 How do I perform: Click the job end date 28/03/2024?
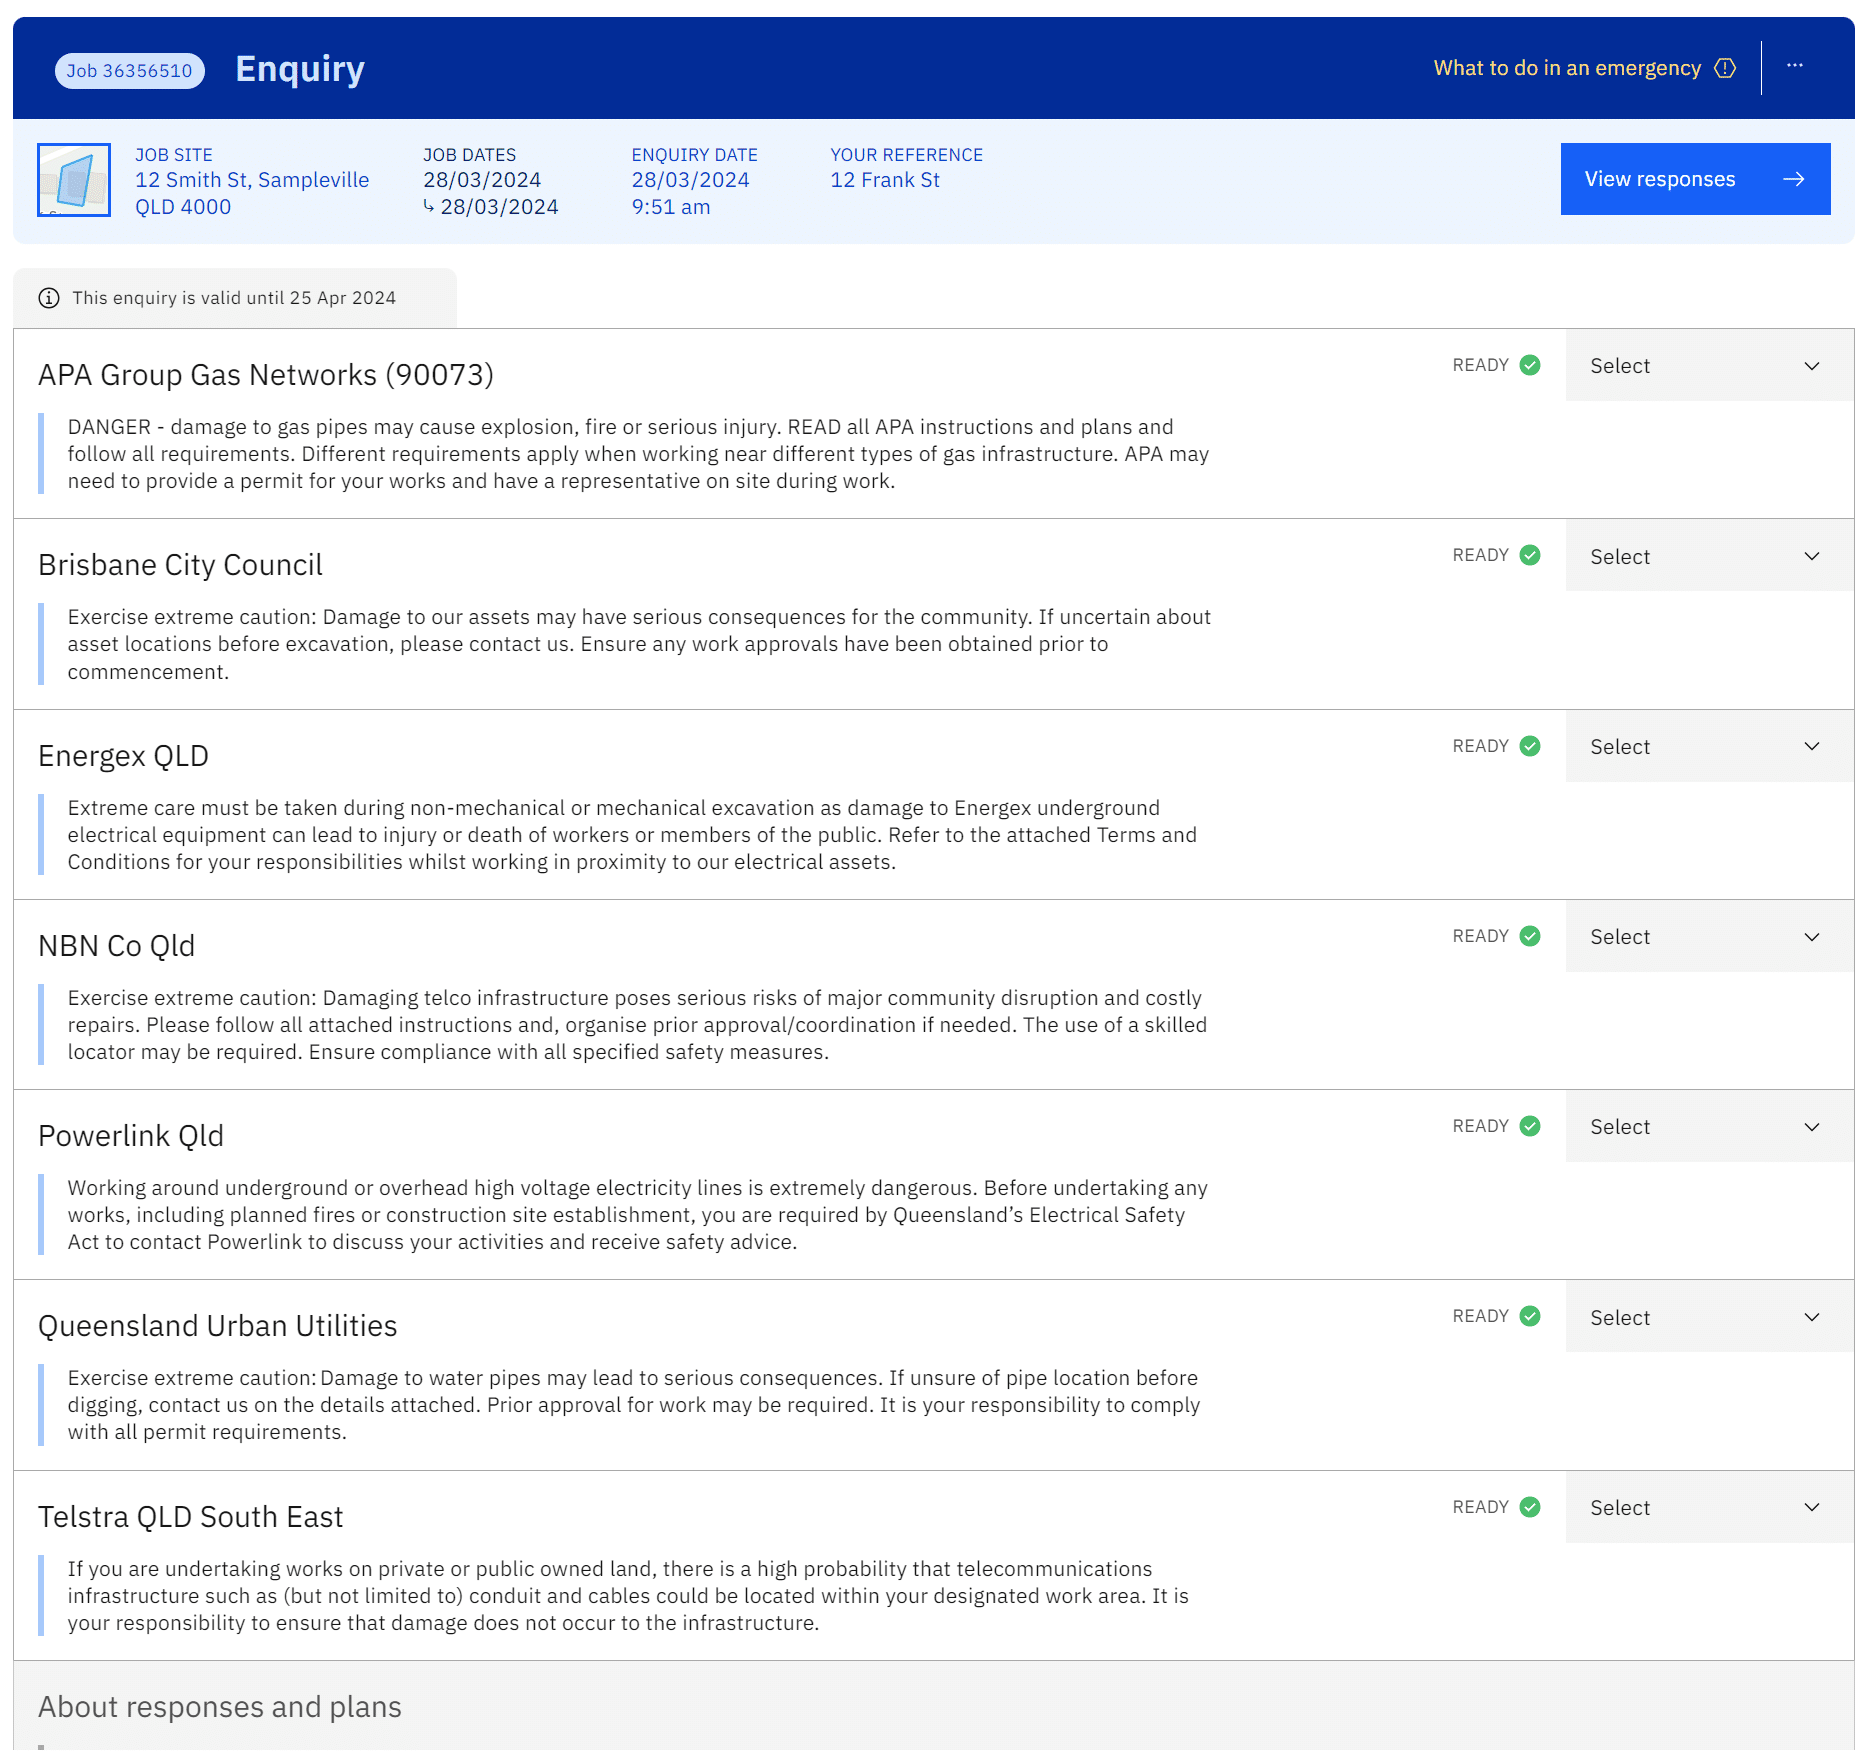tap(499, 207)
